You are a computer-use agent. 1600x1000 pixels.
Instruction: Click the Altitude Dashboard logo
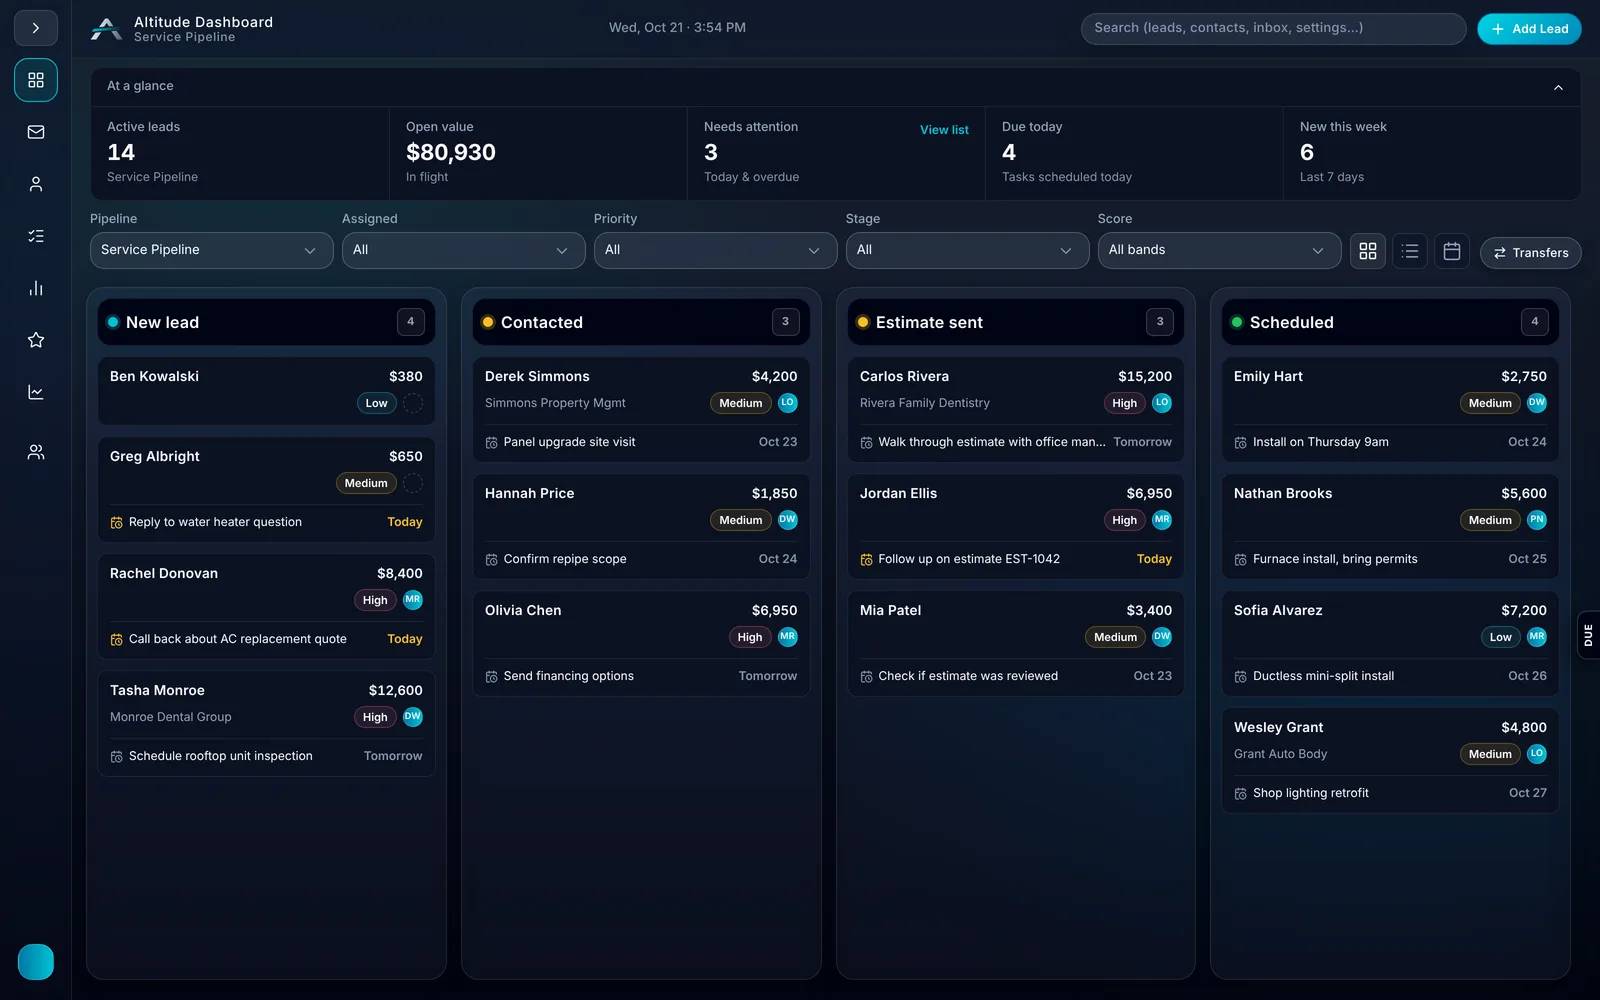coord(106,29)
